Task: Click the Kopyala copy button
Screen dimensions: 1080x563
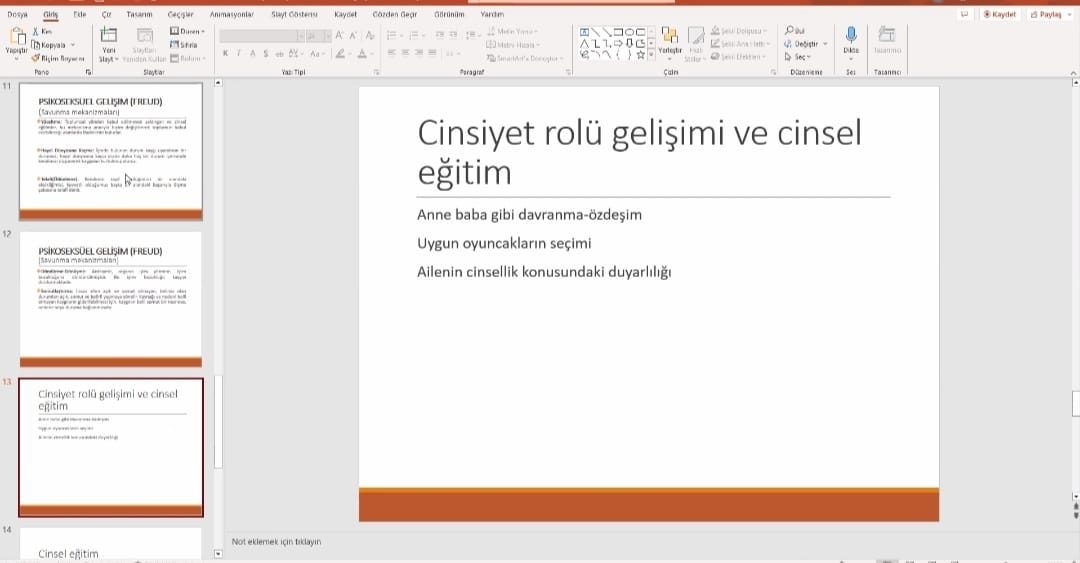Action: coord(48,45)
